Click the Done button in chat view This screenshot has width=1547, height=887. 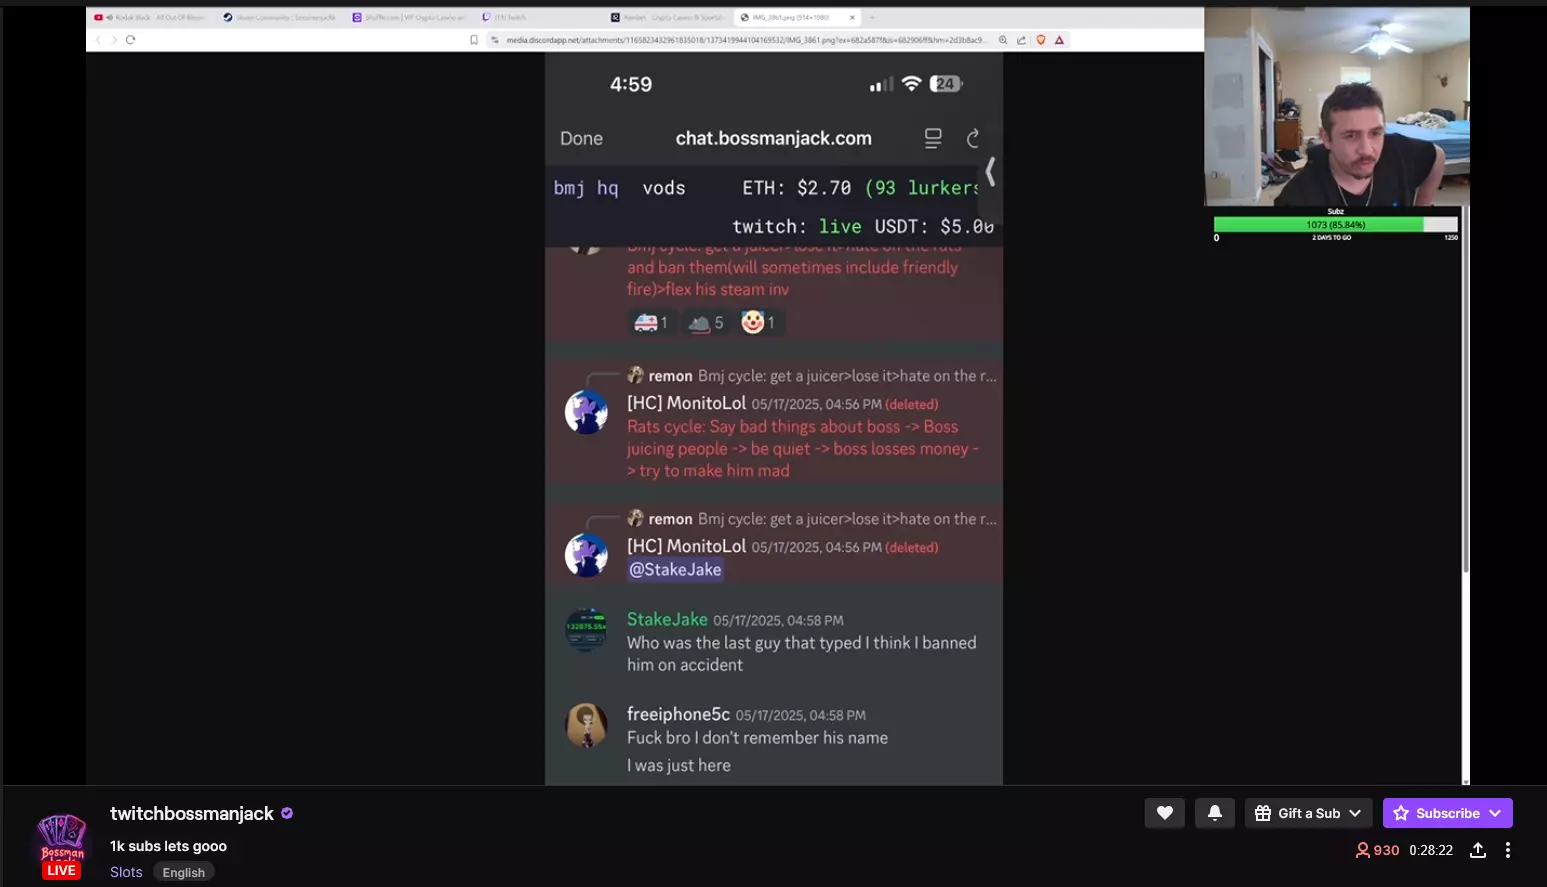[581, 139]
